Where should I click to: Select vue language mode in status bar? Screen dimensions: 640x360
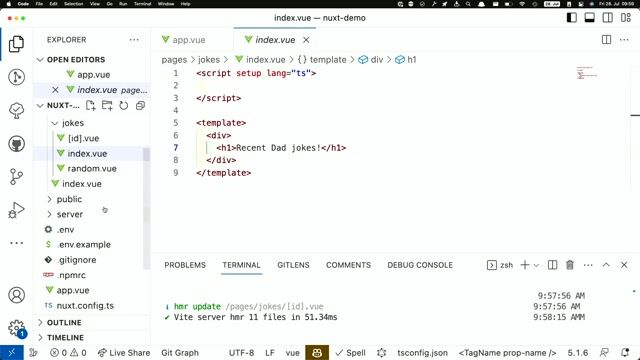pos(292,353)
